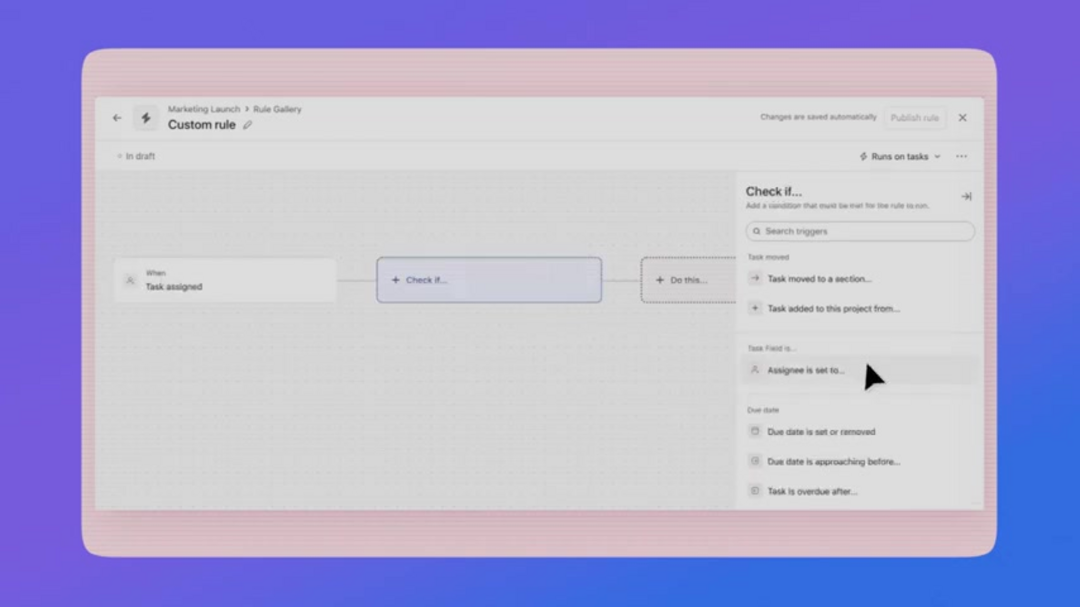Screen dimensions: 1080x607
Task: Open Marketing Launch breadcrumb link
Action: pyautogui.click(x=203, y=109)
